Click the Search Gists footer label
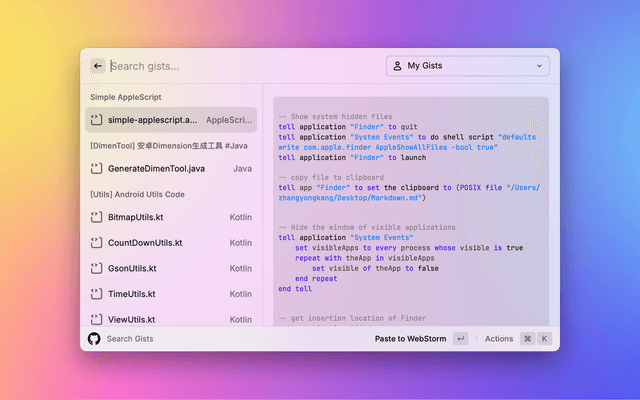640x400 pixels. [x=130, y=339]
